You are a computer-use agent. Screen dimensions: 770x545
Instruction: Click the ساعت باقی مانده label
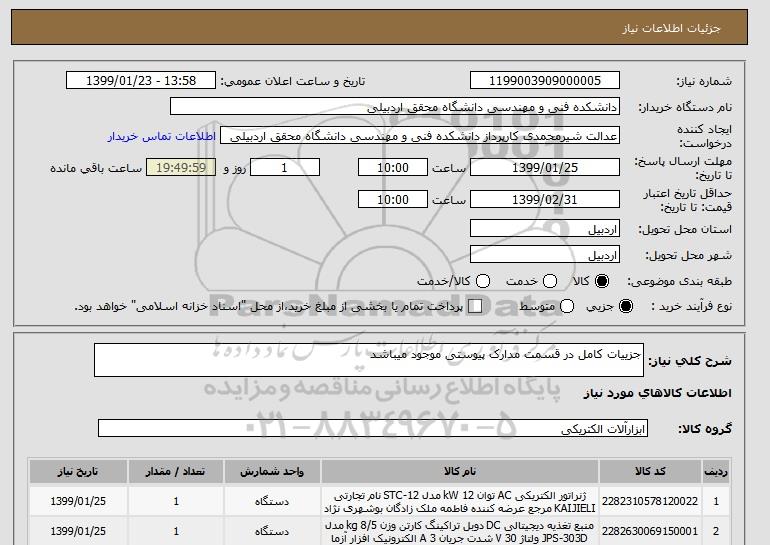(96, 168)
